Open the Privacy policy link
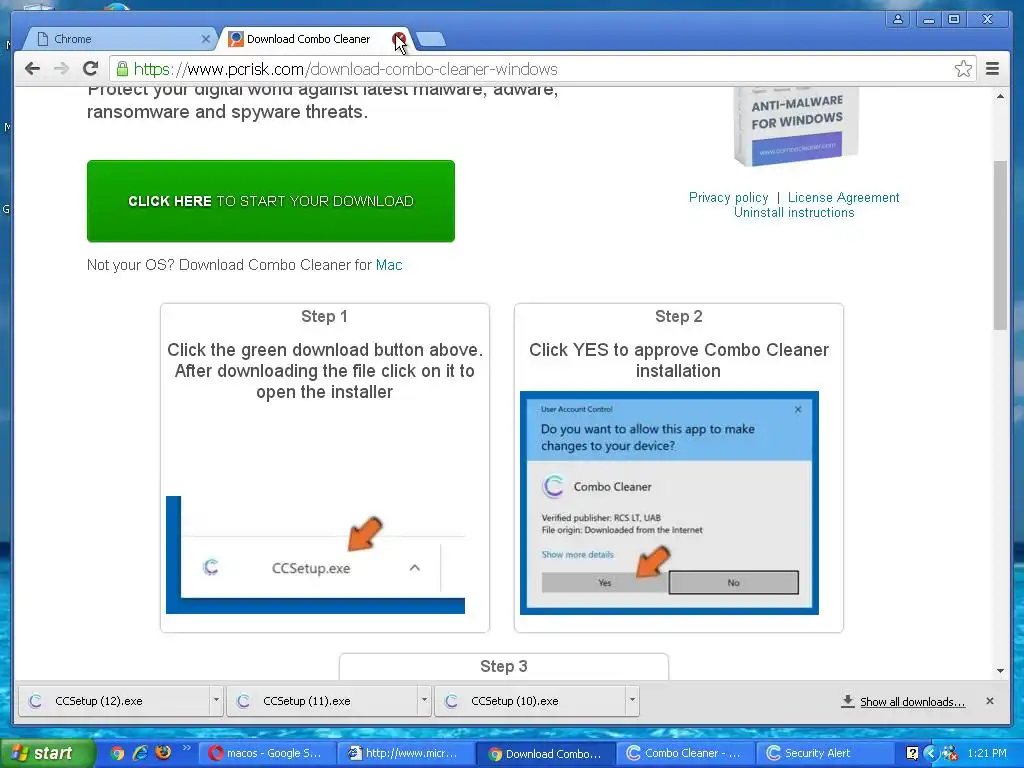The width and height of the screenshot is (1024, 768). click(x=728, y=197)
